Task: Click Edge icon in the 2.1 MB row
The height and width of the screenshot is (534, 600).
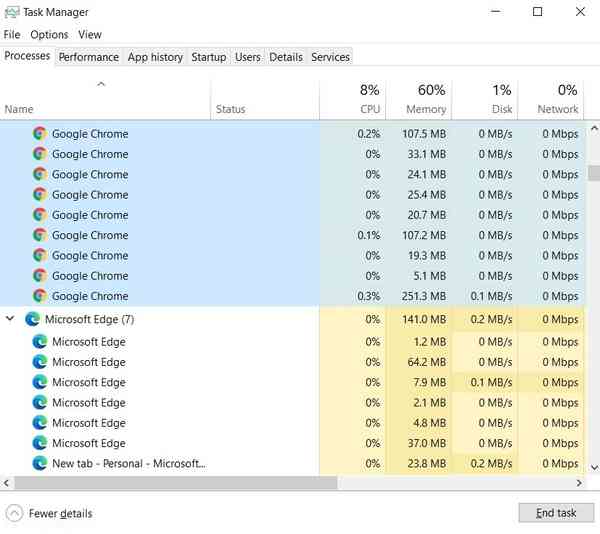Action: (40, 402)
